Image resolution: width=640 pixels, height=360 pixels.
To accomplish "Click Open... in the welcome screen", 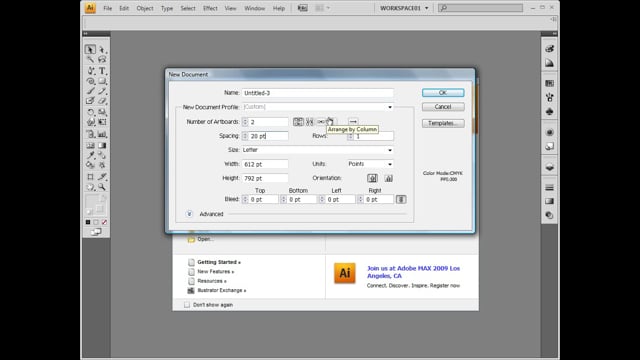I will (x=205, y=239).
